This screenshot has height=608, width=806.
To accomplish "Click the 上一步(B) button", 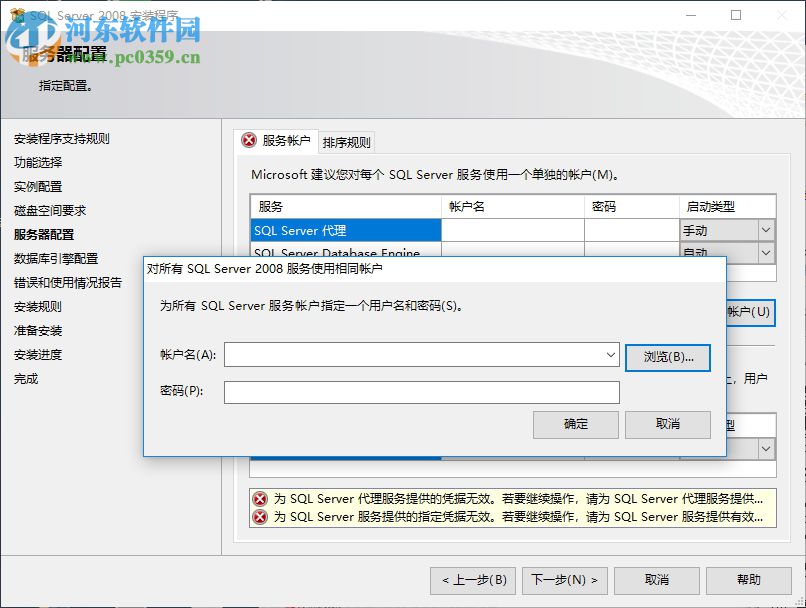I will click(472, 580).
